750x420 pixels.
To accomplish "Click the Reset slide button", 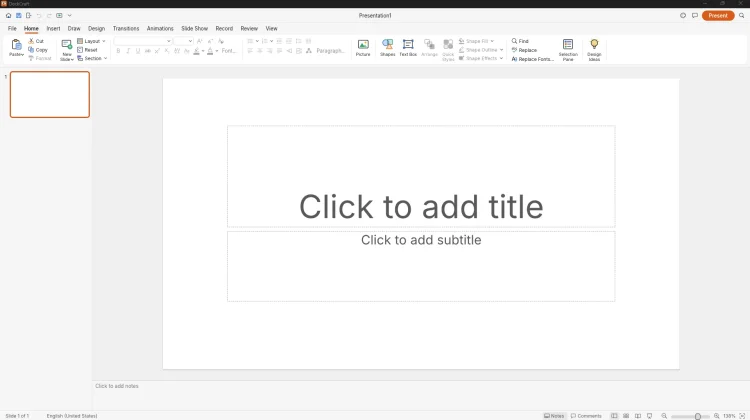I will point(87,50).
